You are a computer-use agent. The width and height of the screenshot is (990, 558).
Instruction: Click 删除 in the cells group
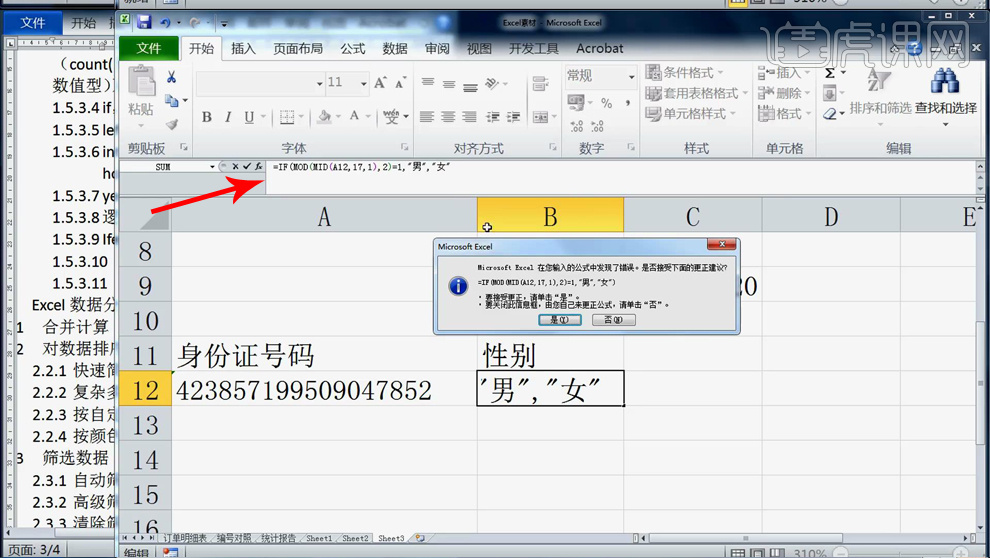[x=784, y=93]
